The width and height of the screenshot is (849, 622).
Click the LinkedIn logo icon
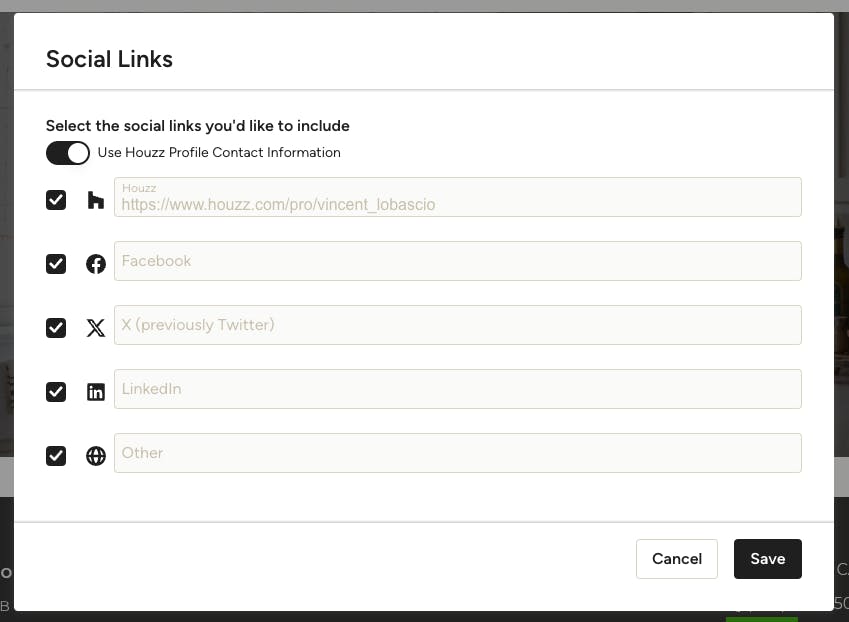(96, 391)
